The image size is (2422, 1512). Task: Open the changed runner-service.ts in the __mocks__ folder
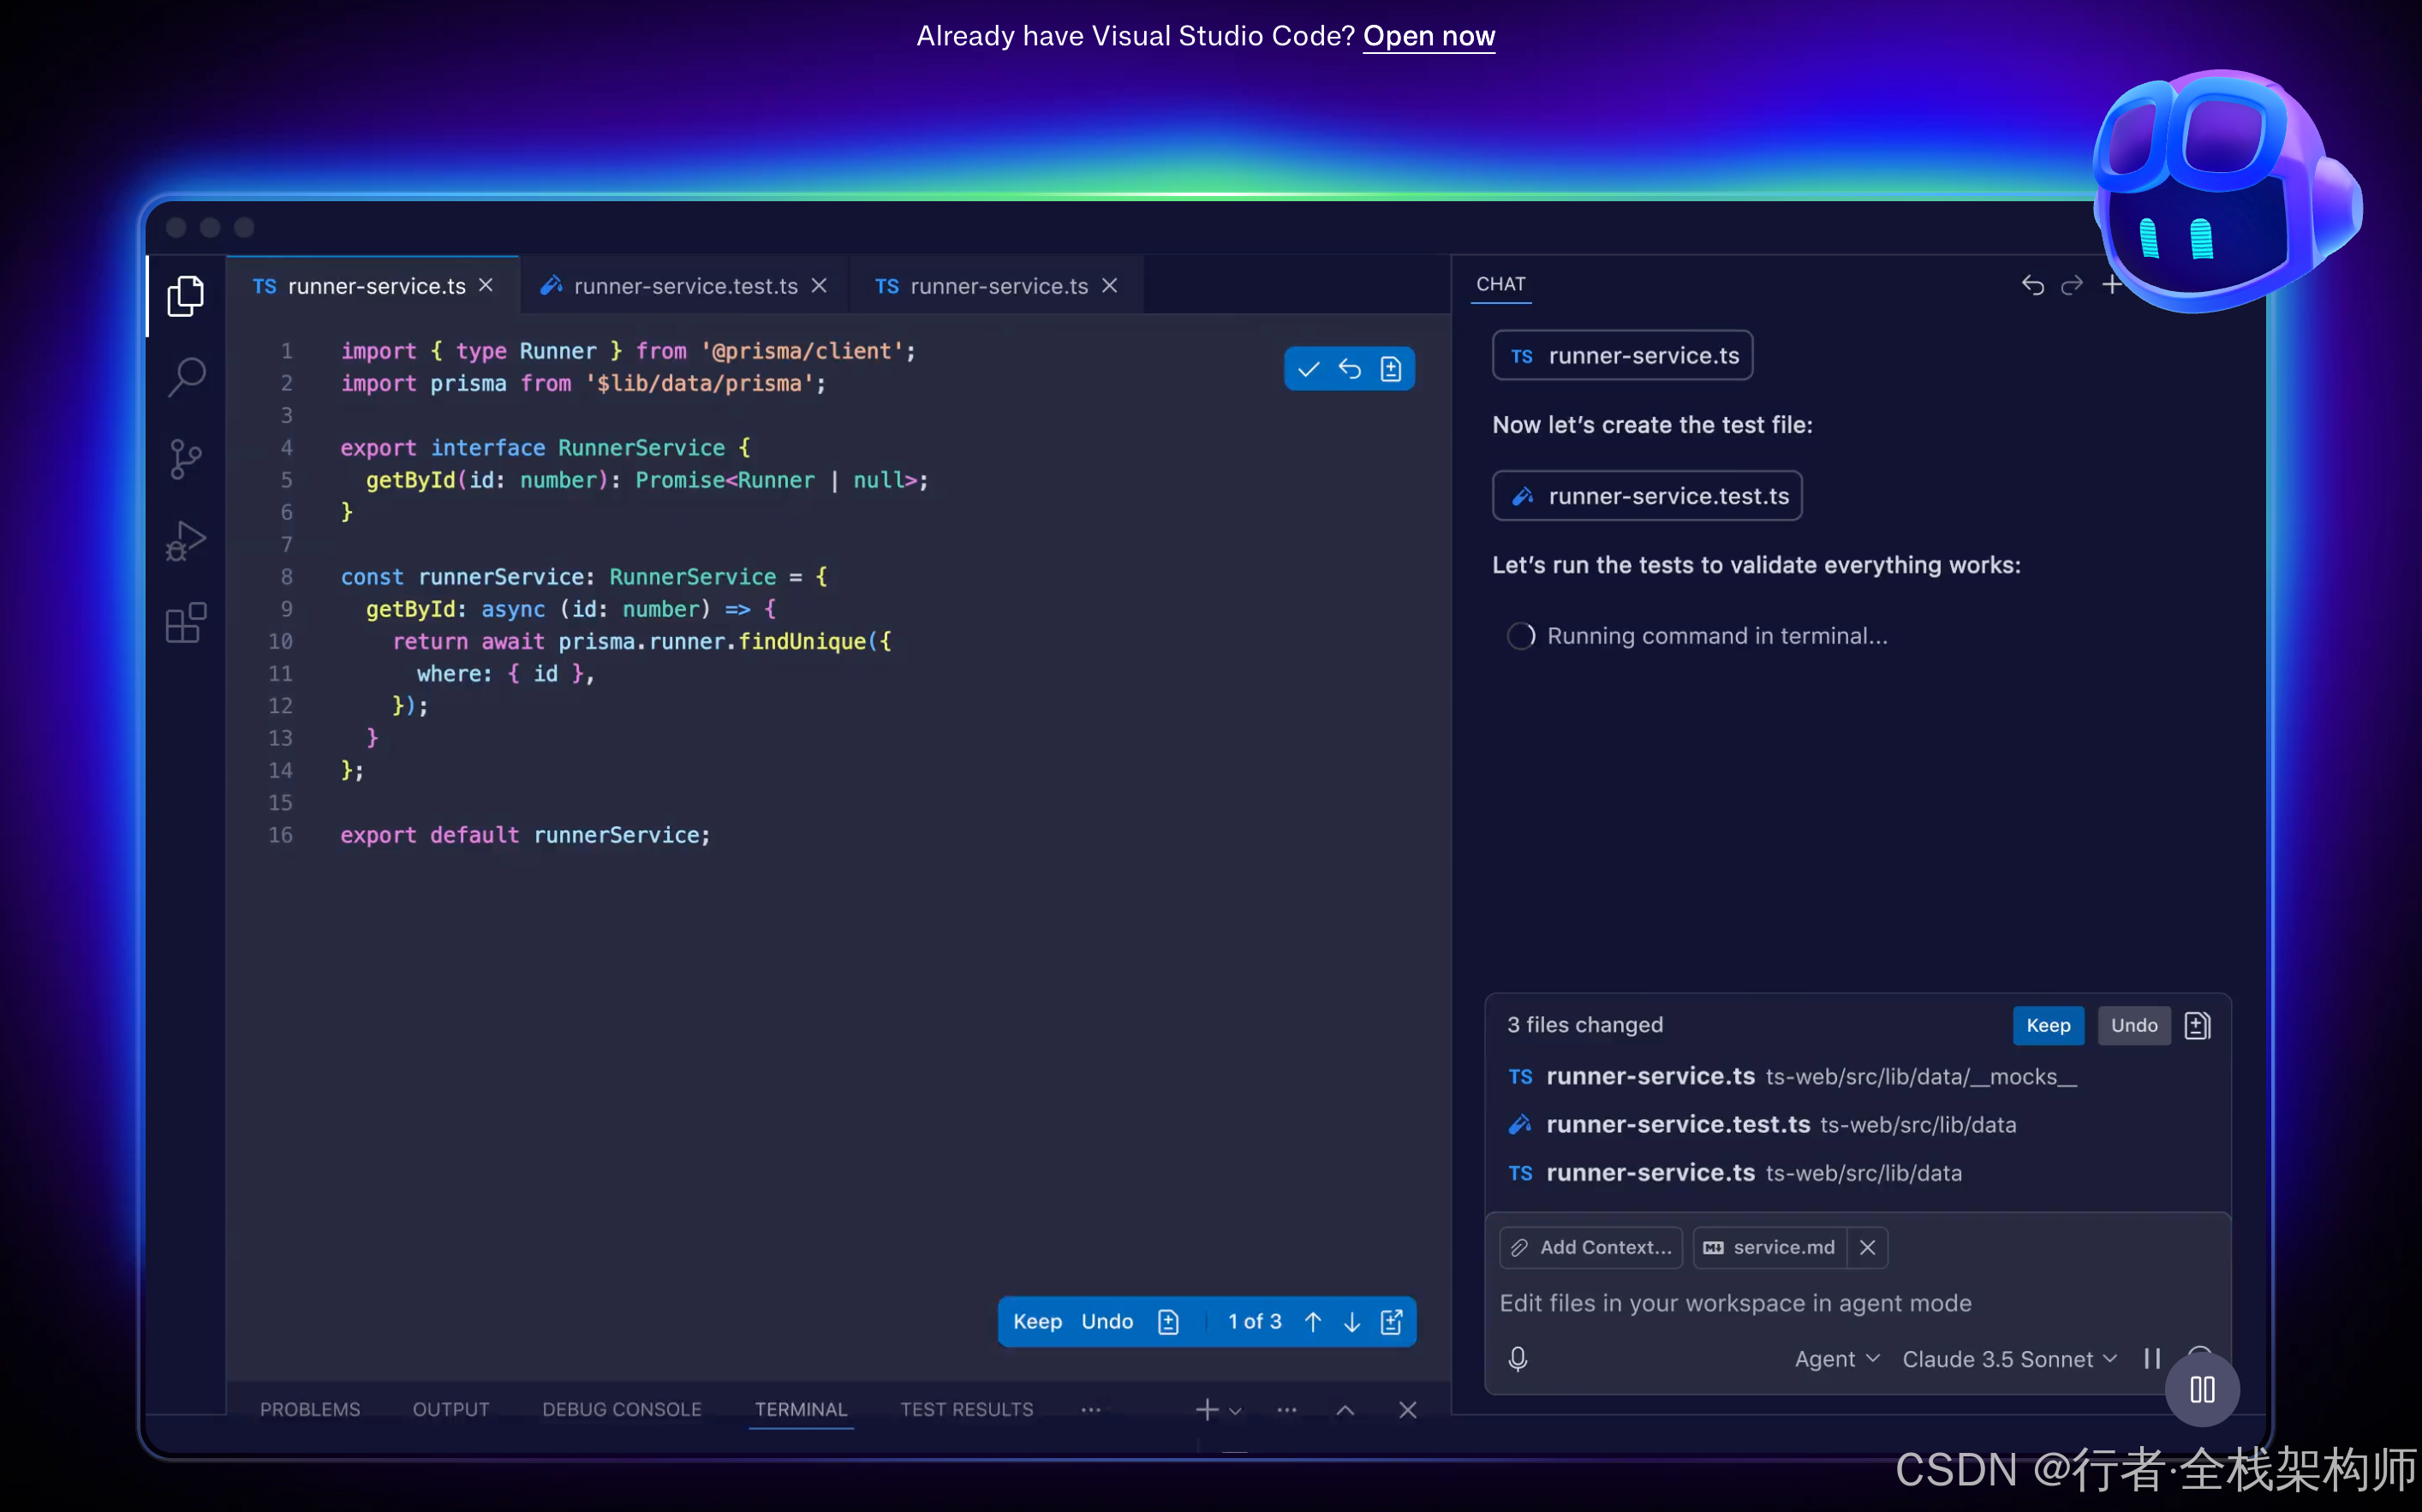(1792, 1076)
